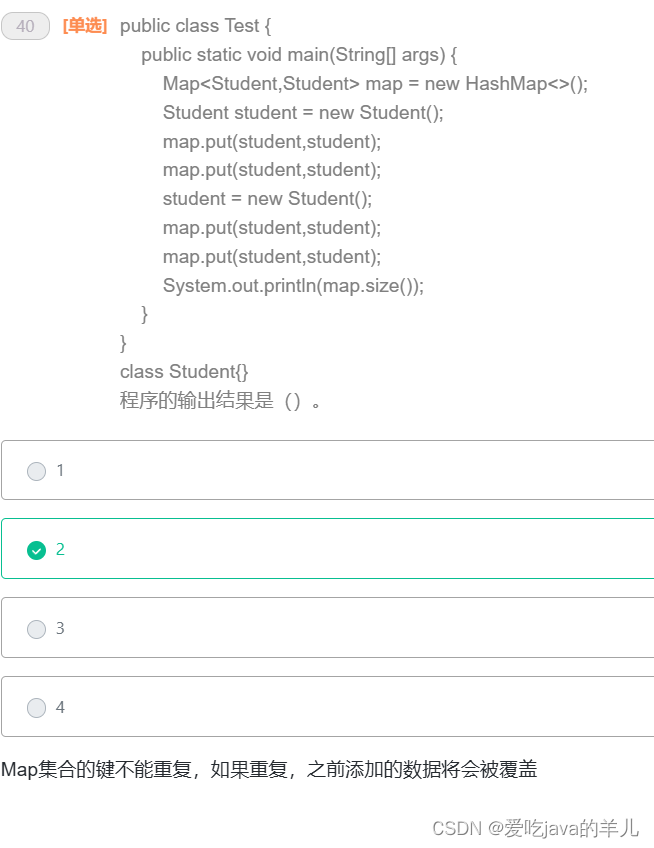Click the selected checkmark on option 2
This screenshot has width=654, height=848.
(37, 550)
